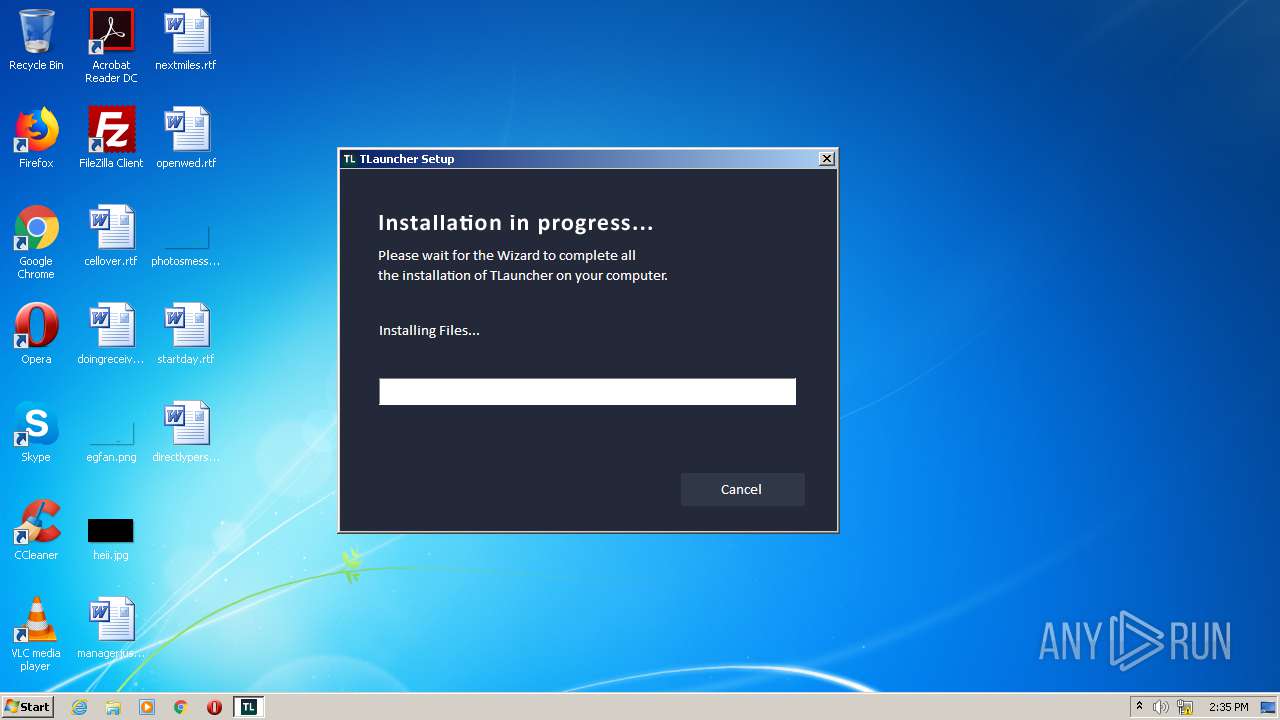Open directlypers document icon
The height and width of the screenshot is (720, 1280).
[186, 432]
